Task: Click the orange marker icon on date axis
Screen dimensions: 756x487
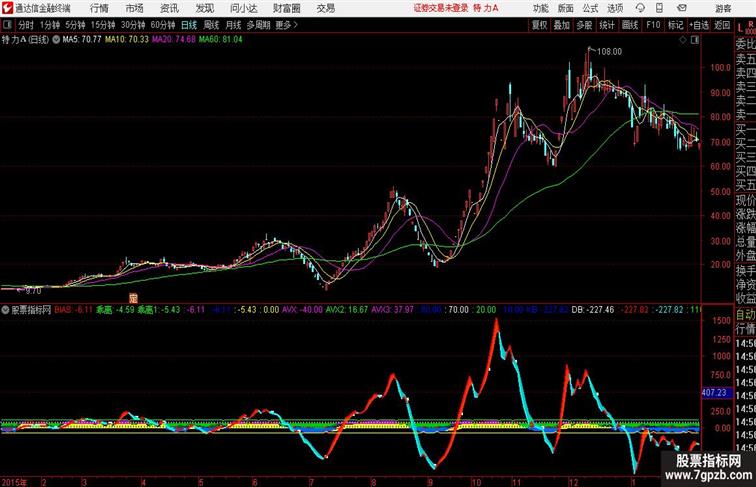Action: pyautogui.click(x=134, y=298)
